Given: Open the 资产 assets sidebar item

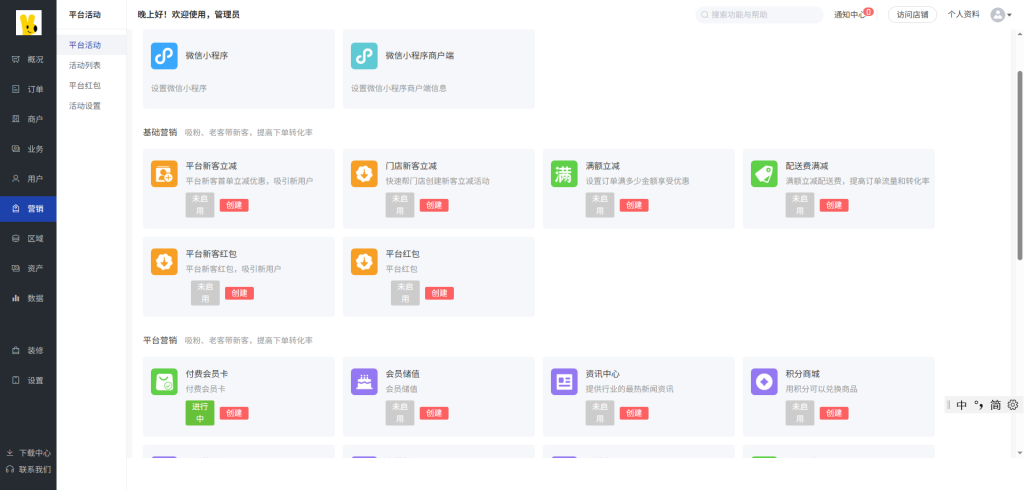Looking at the screenshot, I should [28, 269].
